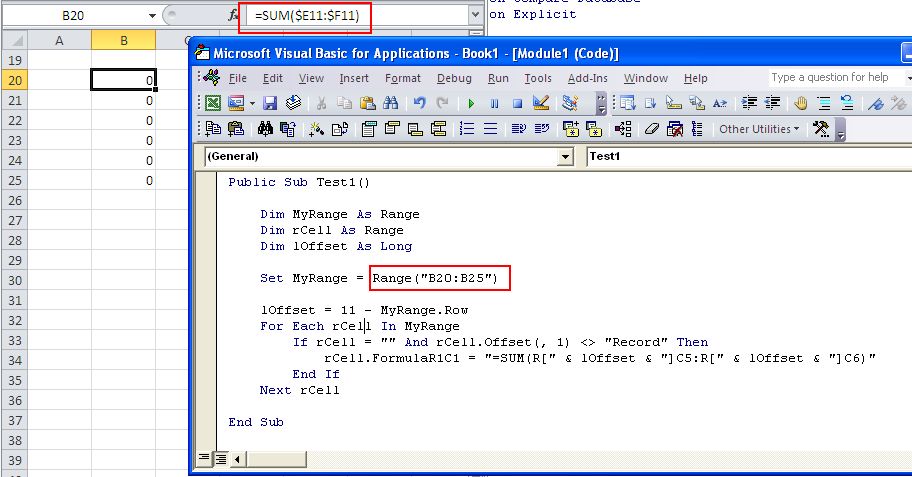Click the code window left scroll arrow
The height and width of the screenshot is (477, 912).
pyautogui.click(x=237, y=460)
